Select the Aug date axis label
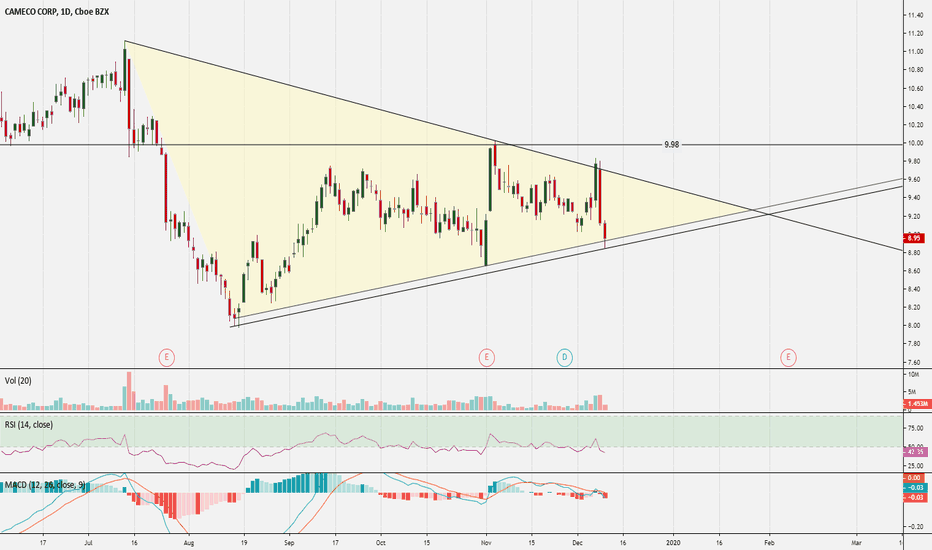Viewport: 932px width, 550px height. 188,542
